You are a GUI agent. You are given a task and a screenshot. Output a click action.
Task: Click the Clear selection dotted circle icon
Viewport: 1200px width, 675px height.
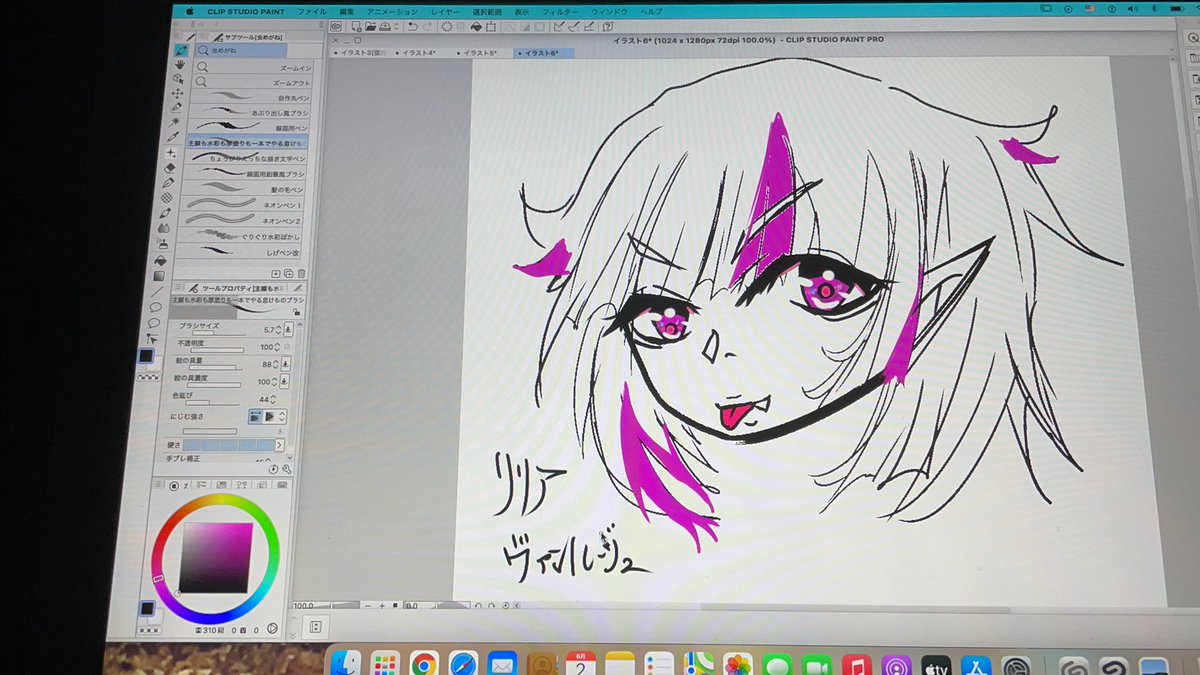pos(446,27)
